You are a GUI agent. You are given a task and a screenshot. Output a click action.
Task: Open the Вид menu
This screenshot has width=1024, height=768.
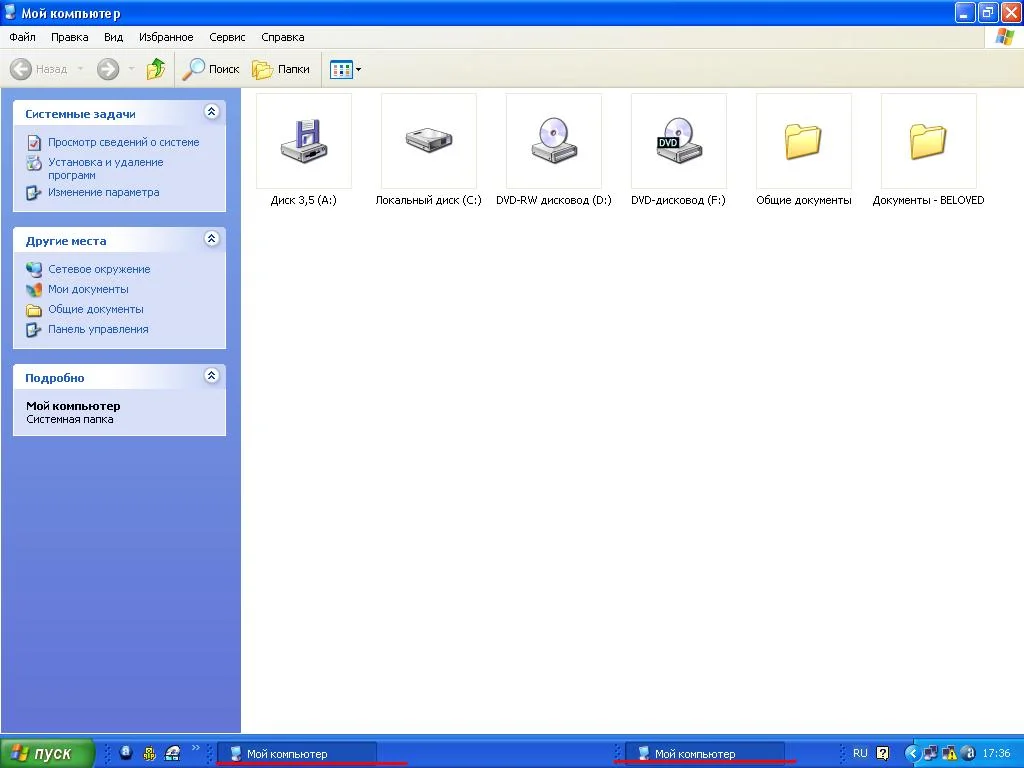point(114,37)
